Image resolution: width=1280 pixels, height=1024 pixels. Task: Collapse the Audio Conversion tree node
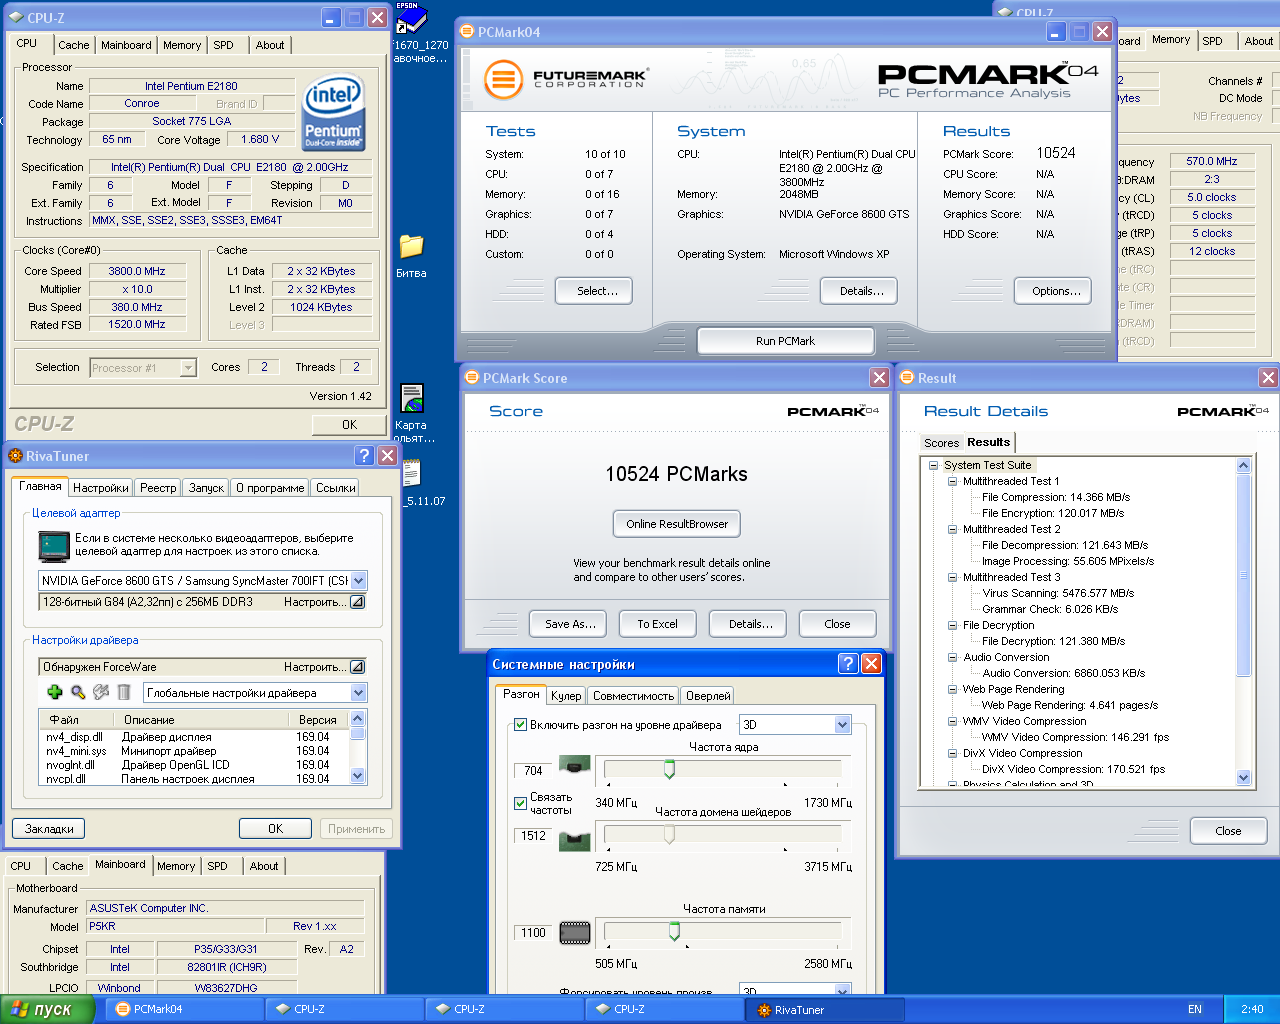952,657
